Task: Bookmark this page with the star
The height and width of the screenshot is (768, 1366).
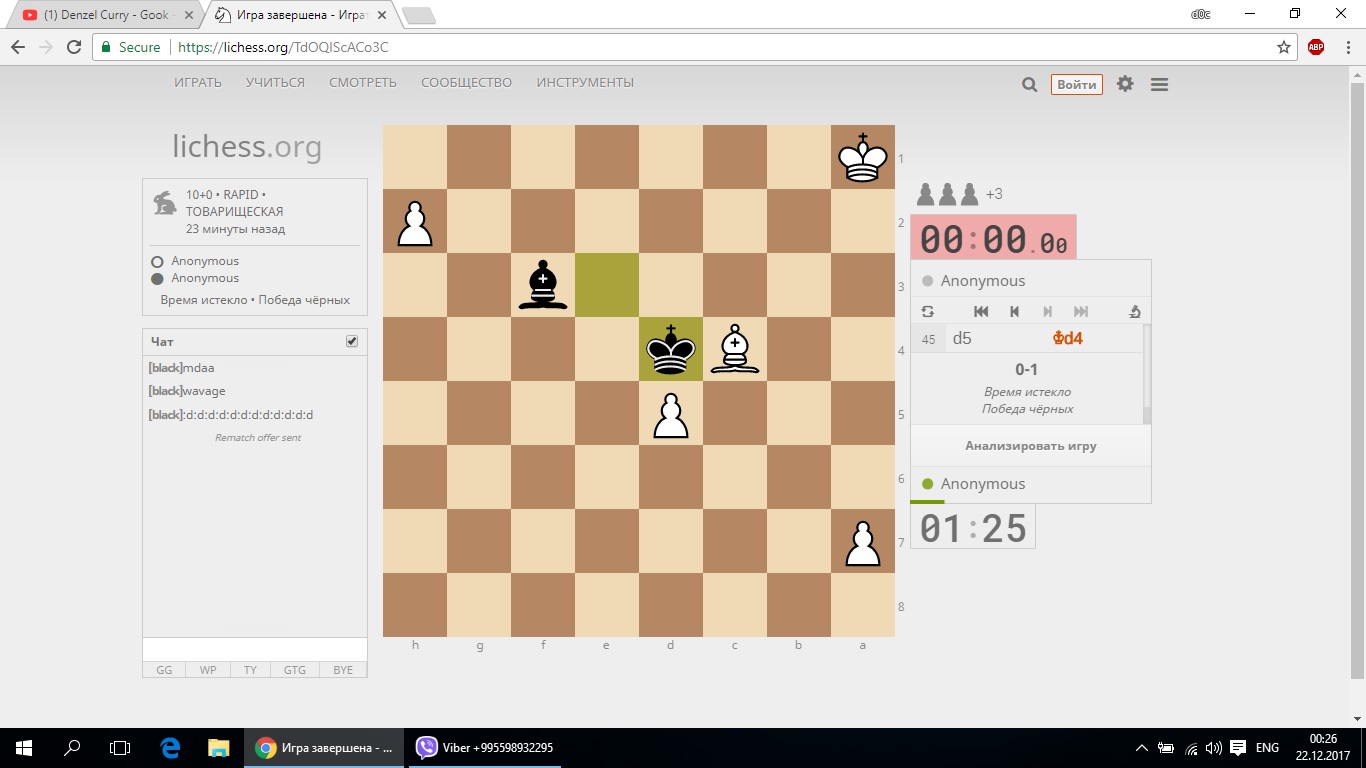Action: (x=1284, y=47)
